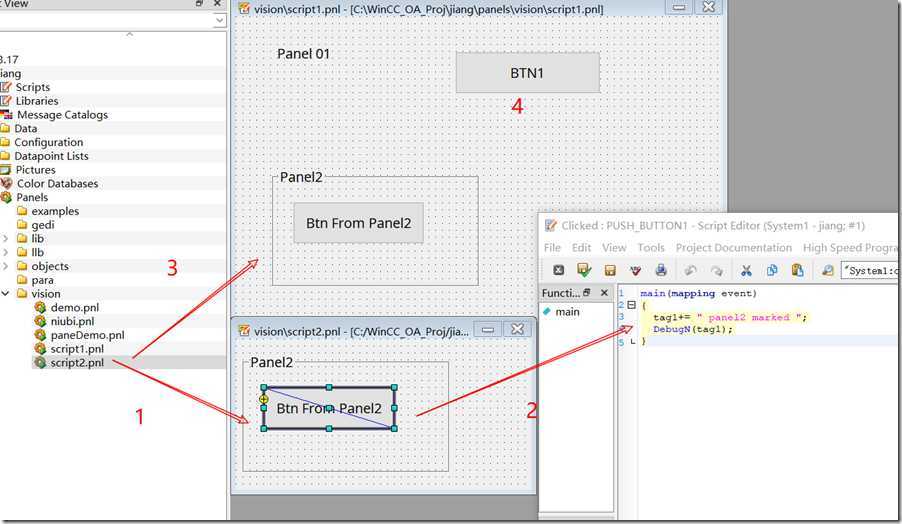
Task: Click the script2.pnl window title icon
Action: [244, 330]
